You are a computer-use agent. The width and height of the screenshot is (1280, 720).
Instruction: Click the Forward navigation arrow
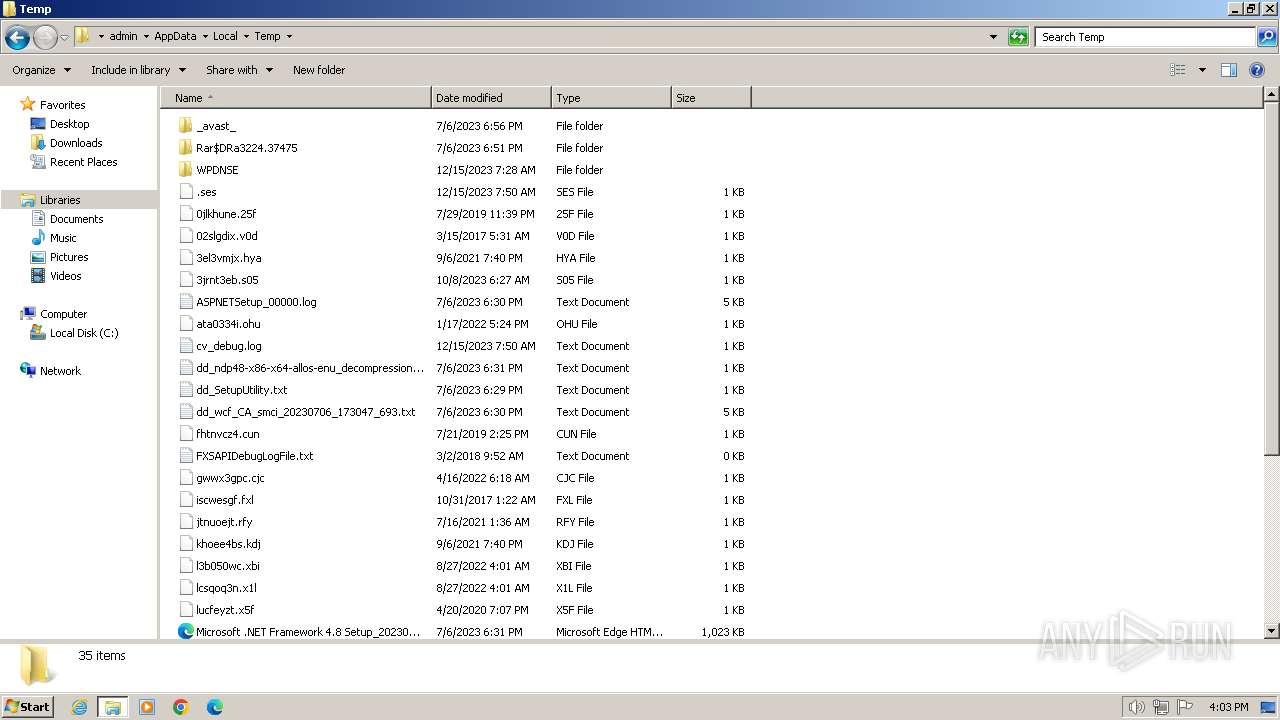tap(46, 37)
